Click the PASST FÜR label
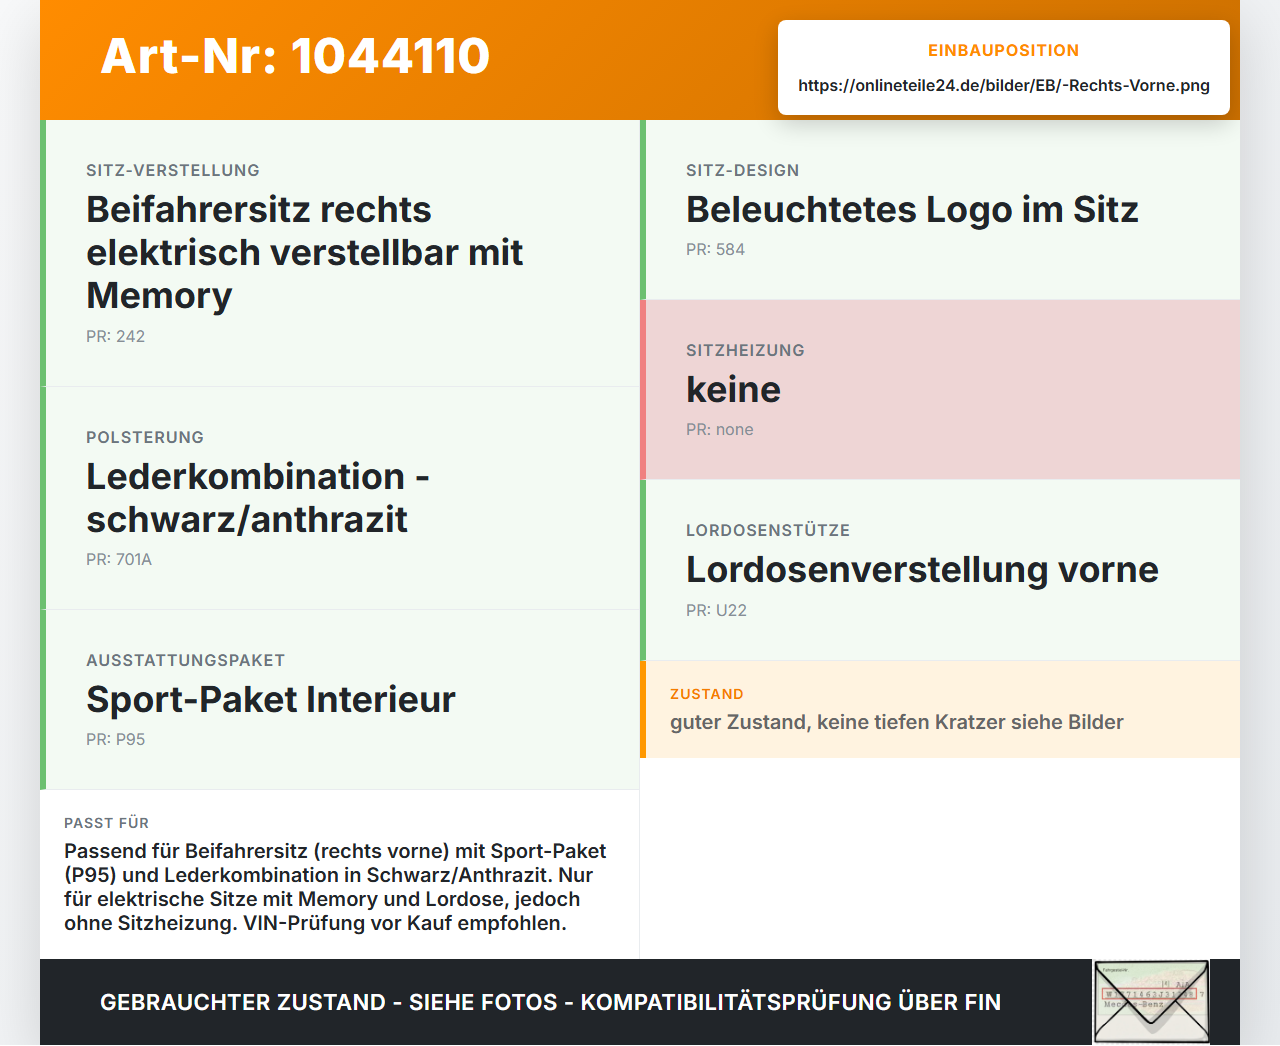 pos(107,824)
